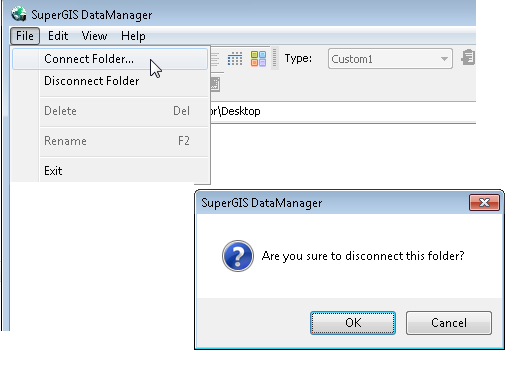This screenshot has width=516, height=372.
Task: Click the list view icon behind menu
Action: [x=215, y=59]
